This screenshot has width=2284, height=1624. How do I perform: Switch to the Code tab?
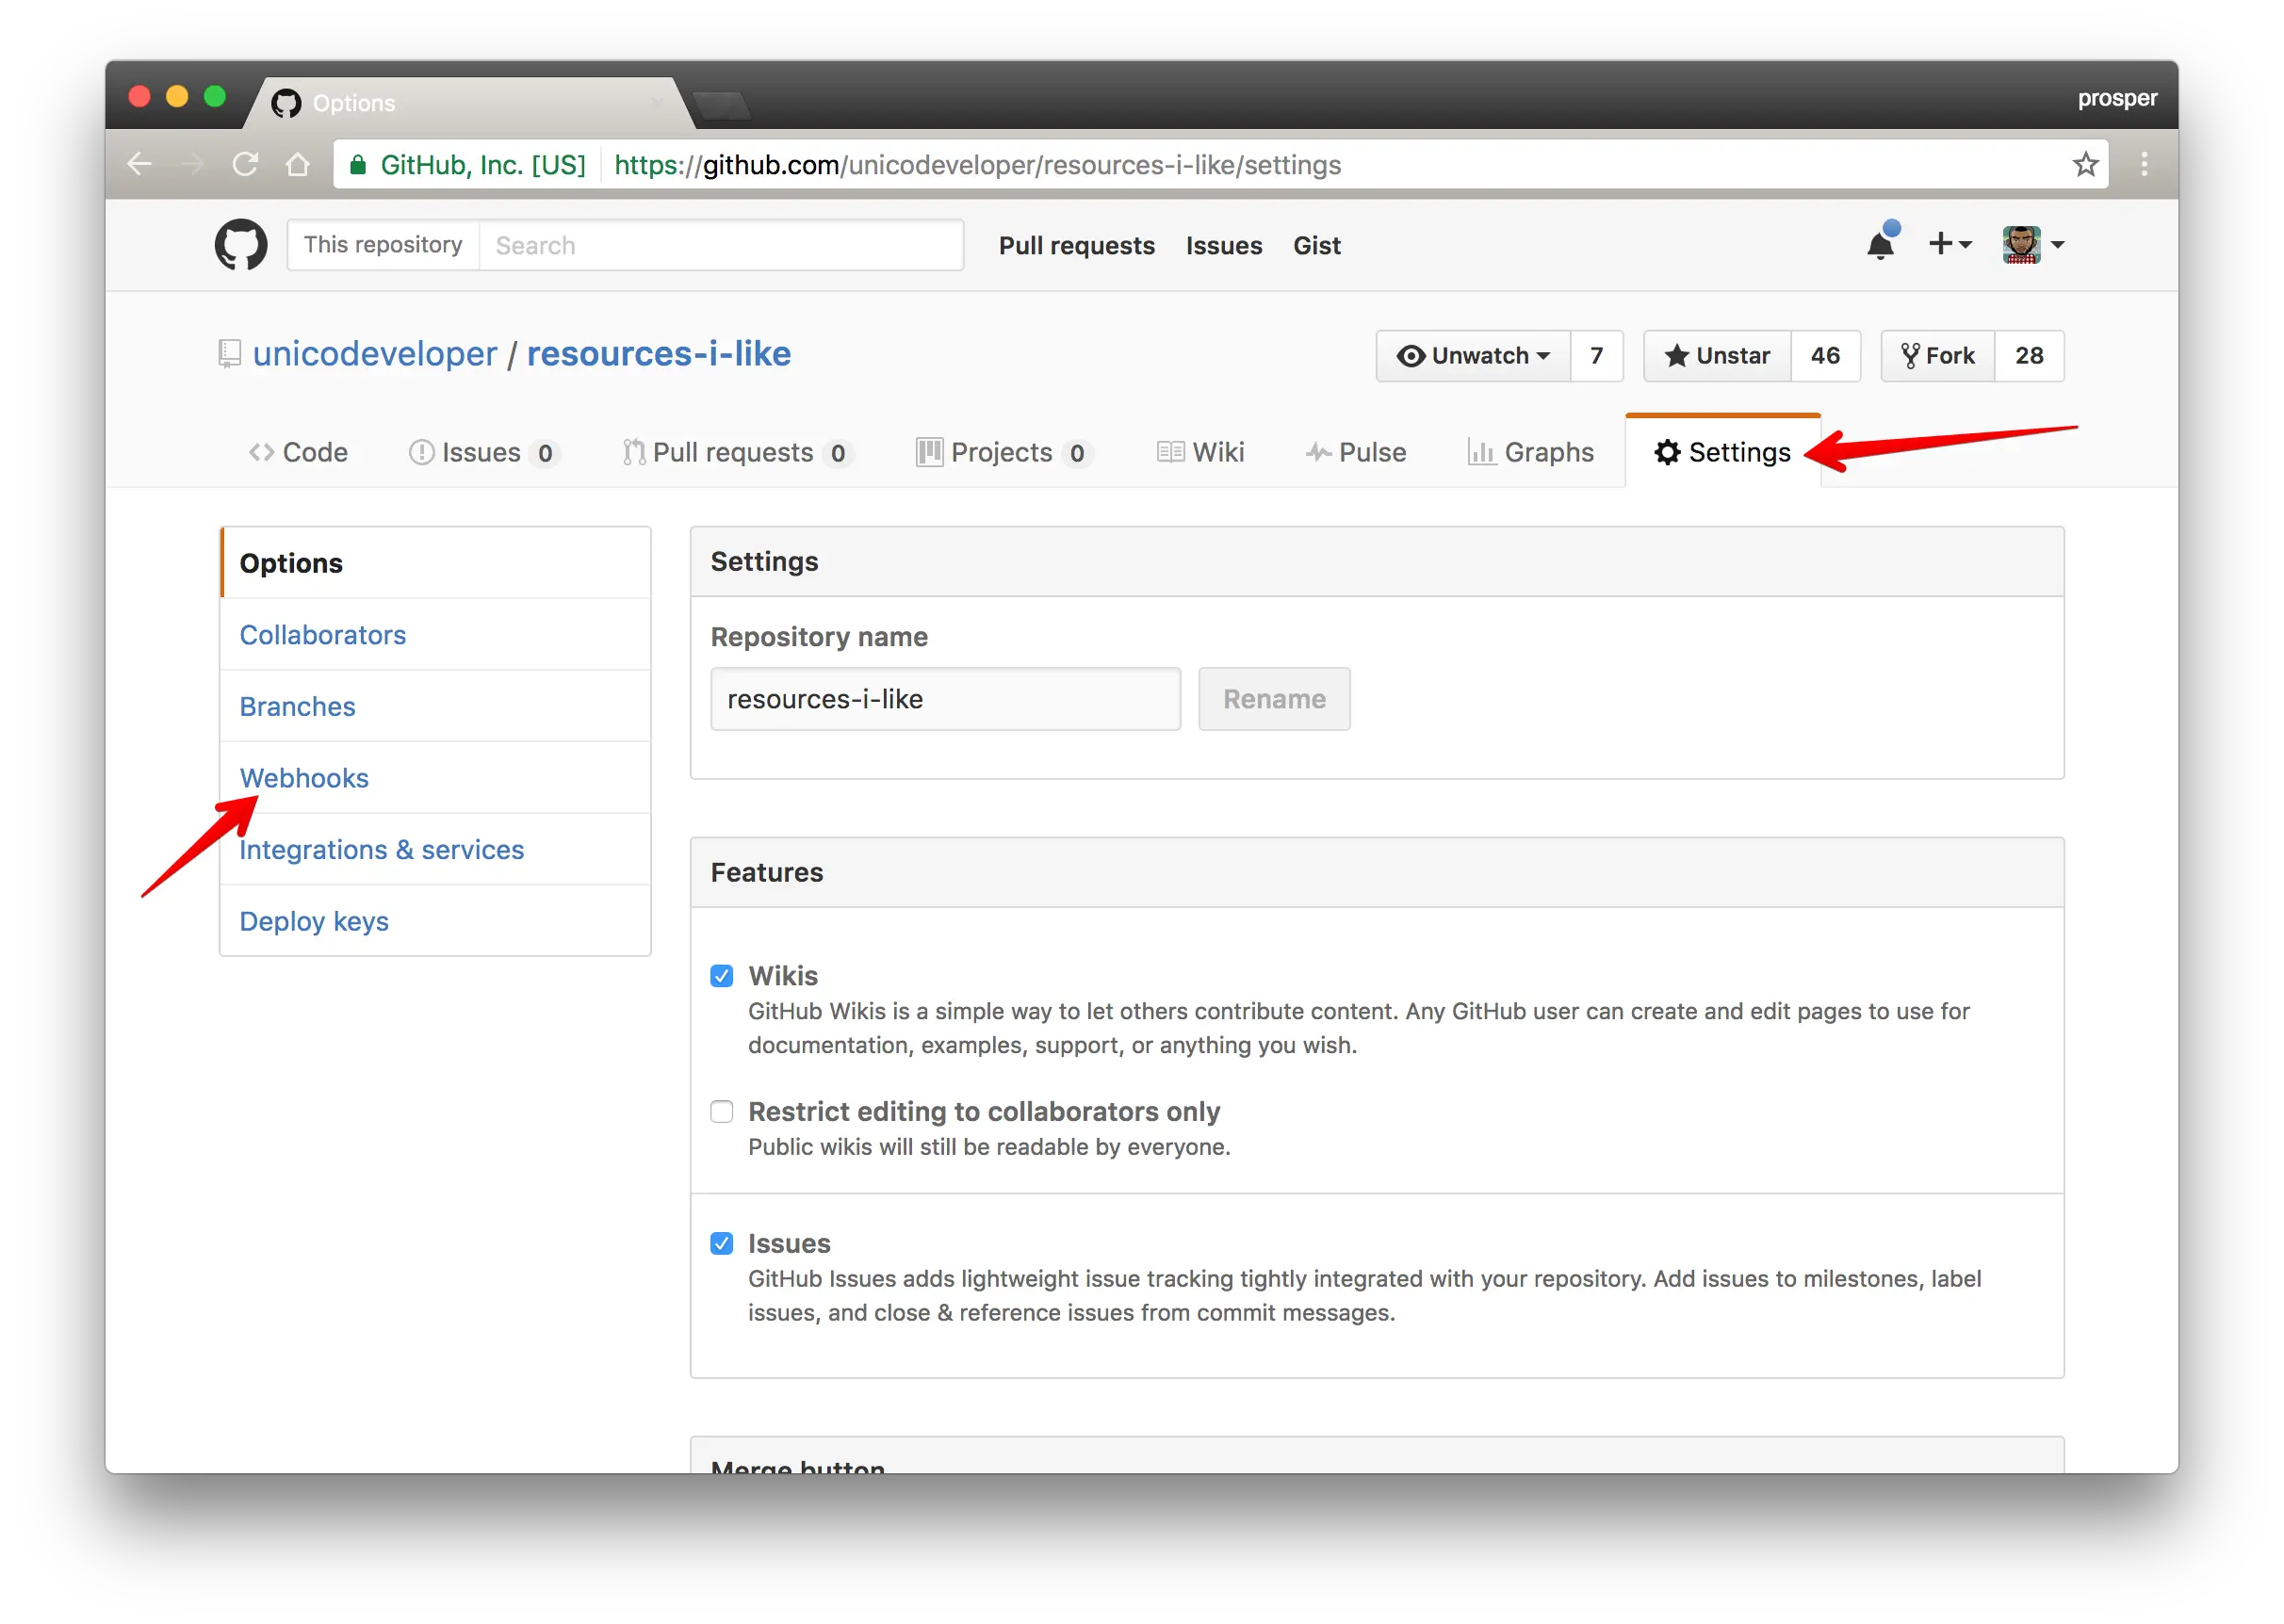coord(298,453)
